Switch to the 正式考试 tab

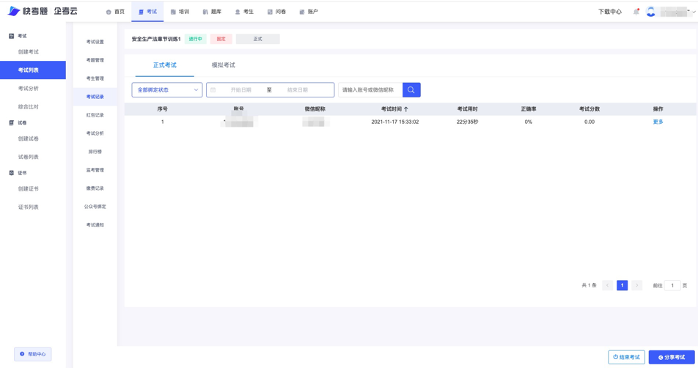[x=165, y=65]
